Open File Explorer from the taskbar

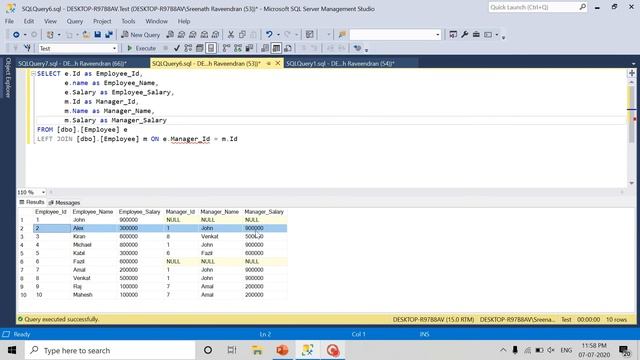pyautogui.click(x=257, y=350)
